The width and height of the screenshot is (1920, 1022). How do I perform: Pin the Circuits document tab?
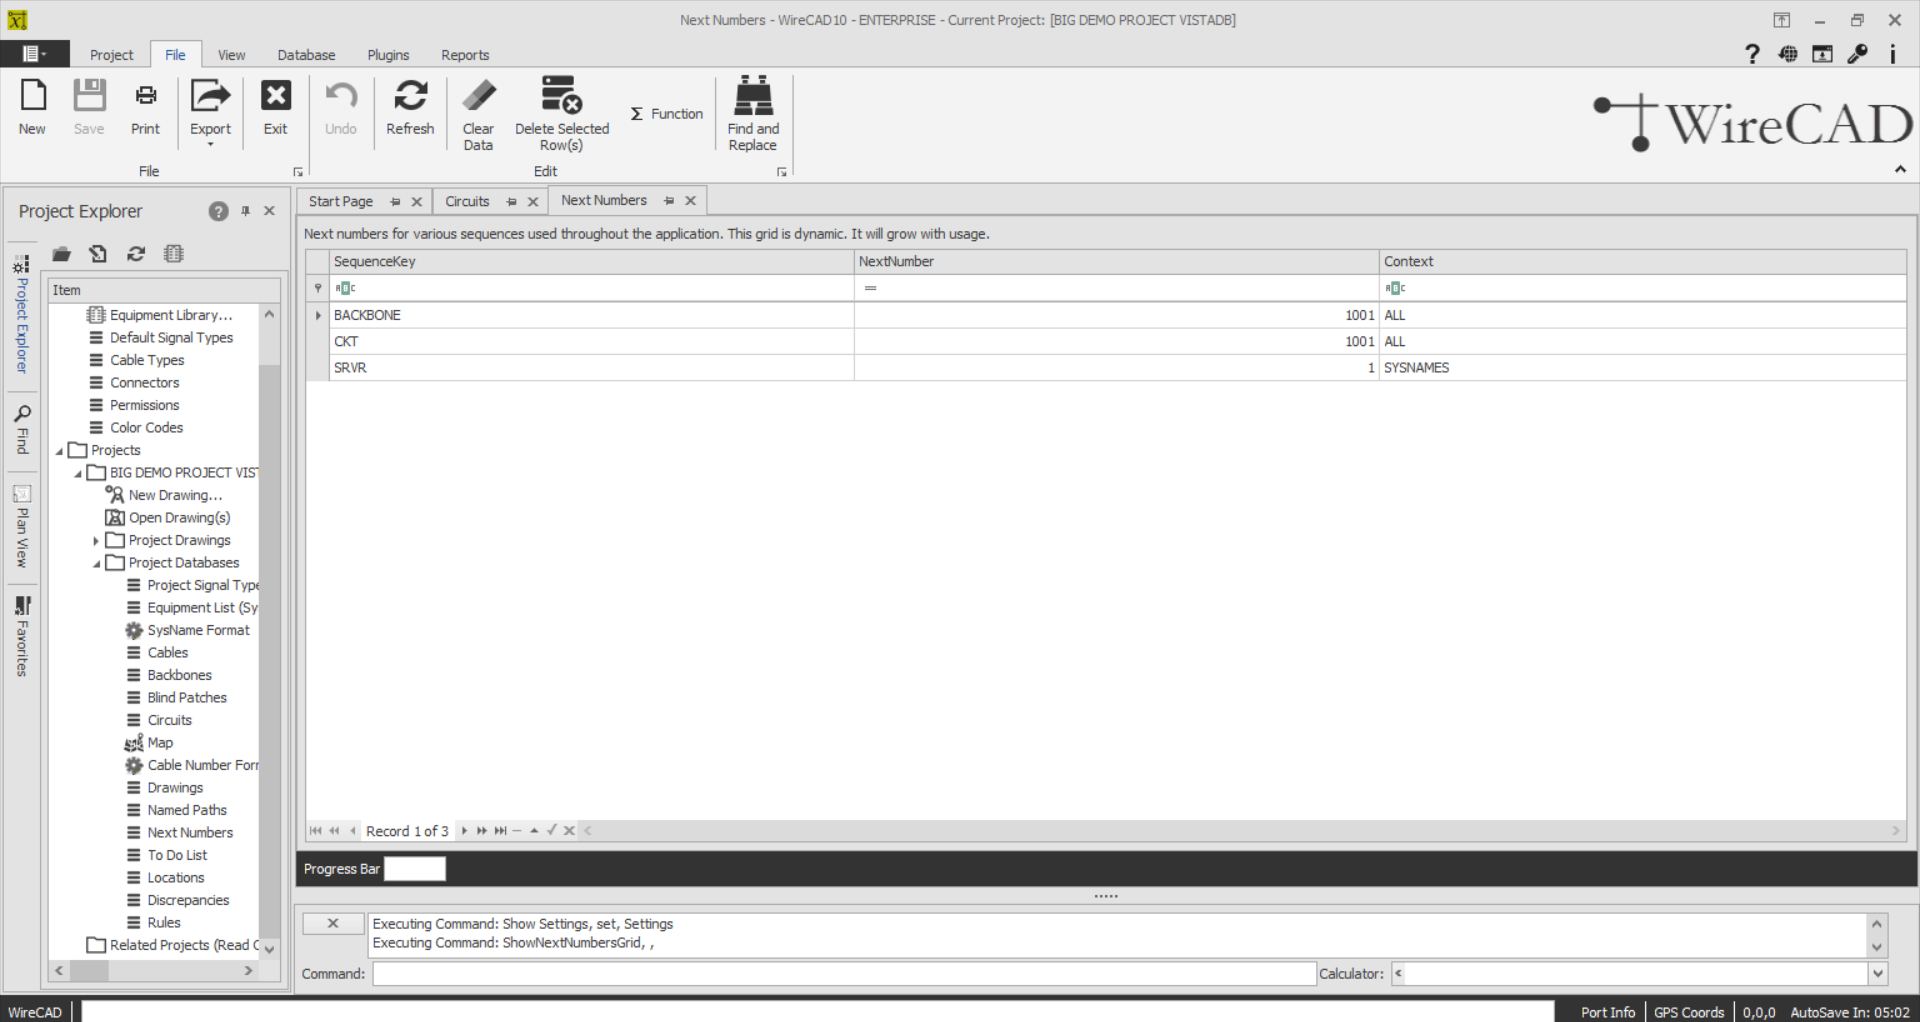[x=512, y=201]
